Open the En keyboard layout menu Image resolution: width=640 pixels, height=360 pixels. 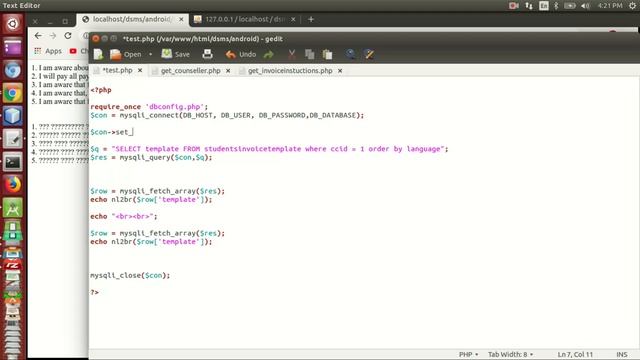click(544, 6)
